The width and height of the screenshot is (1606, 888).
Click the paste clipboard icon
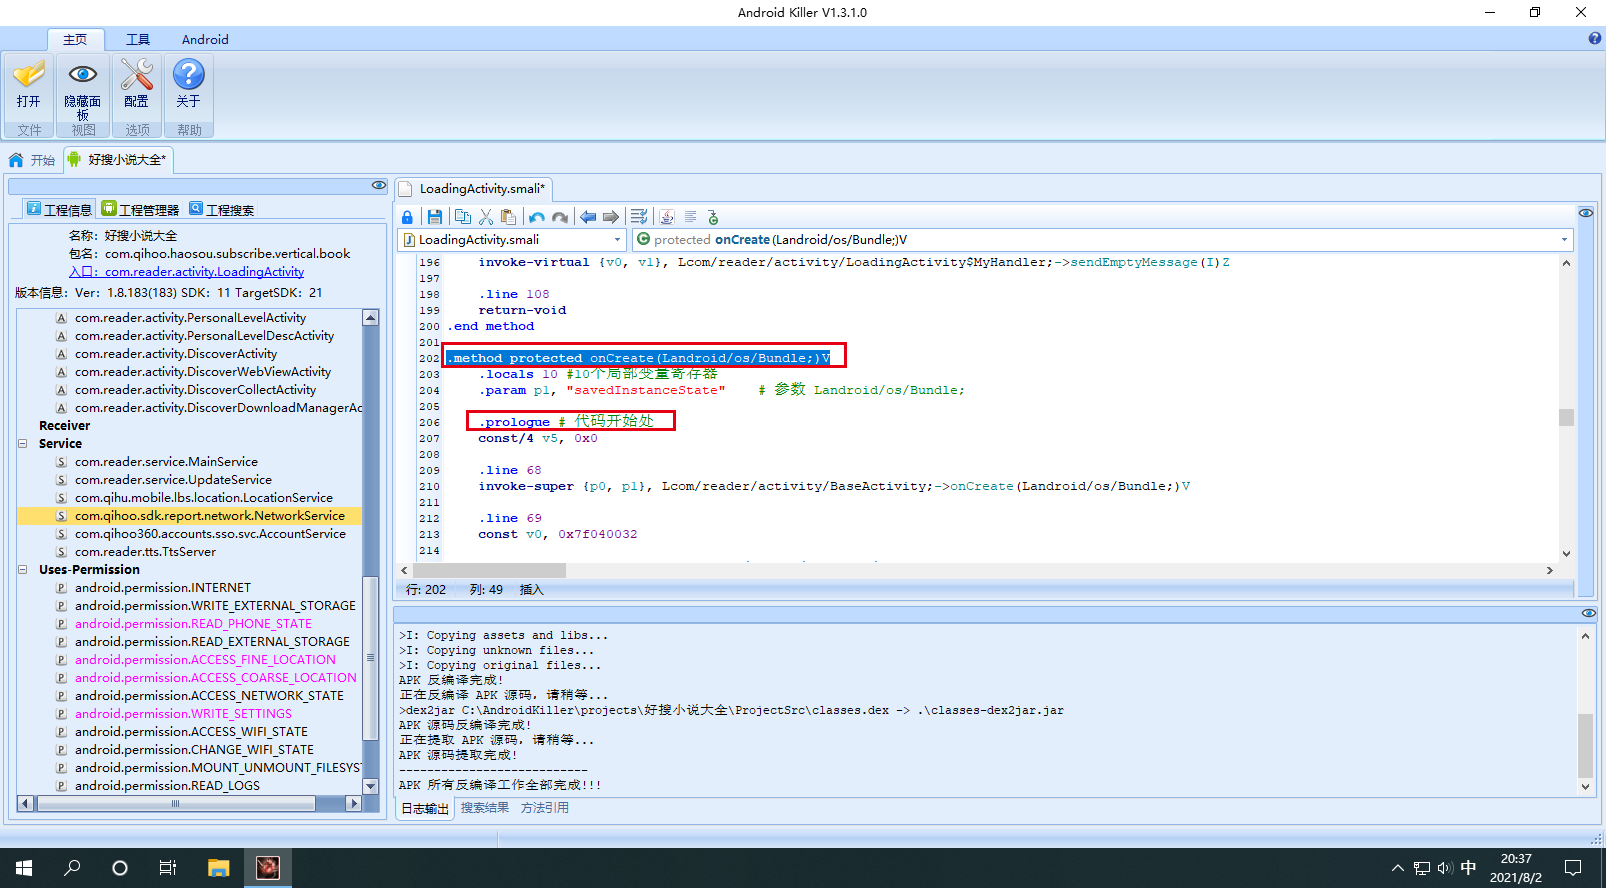[509, 217]
